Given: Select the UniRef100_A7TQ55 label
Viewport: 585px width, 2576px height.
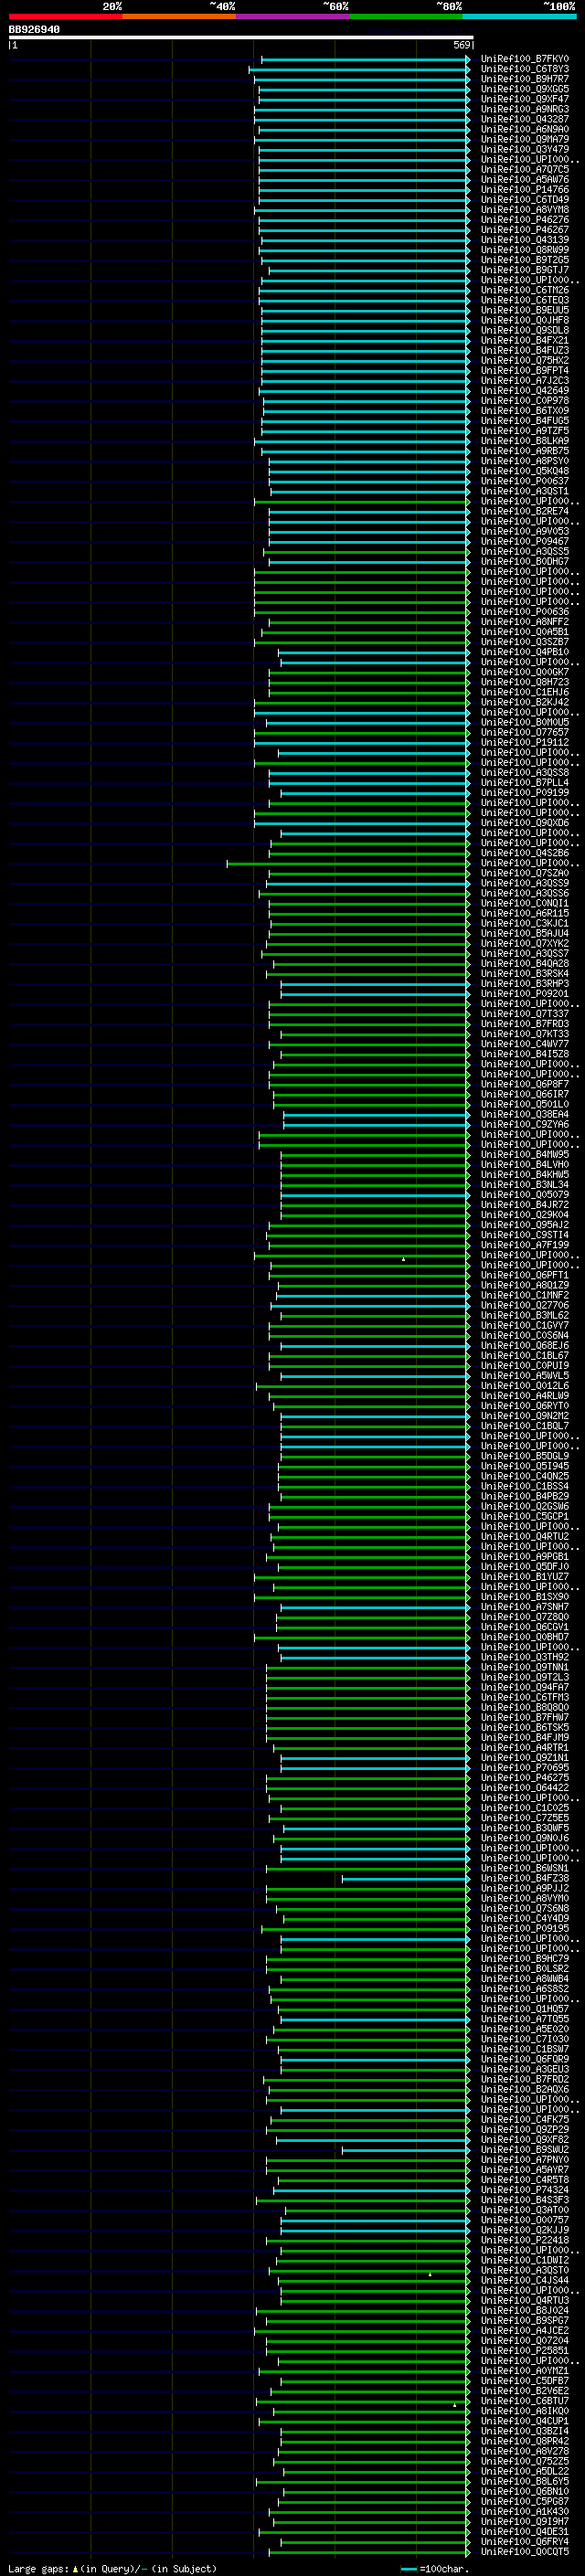Looking at the screenshot, I should click(x=524, y=2019).
